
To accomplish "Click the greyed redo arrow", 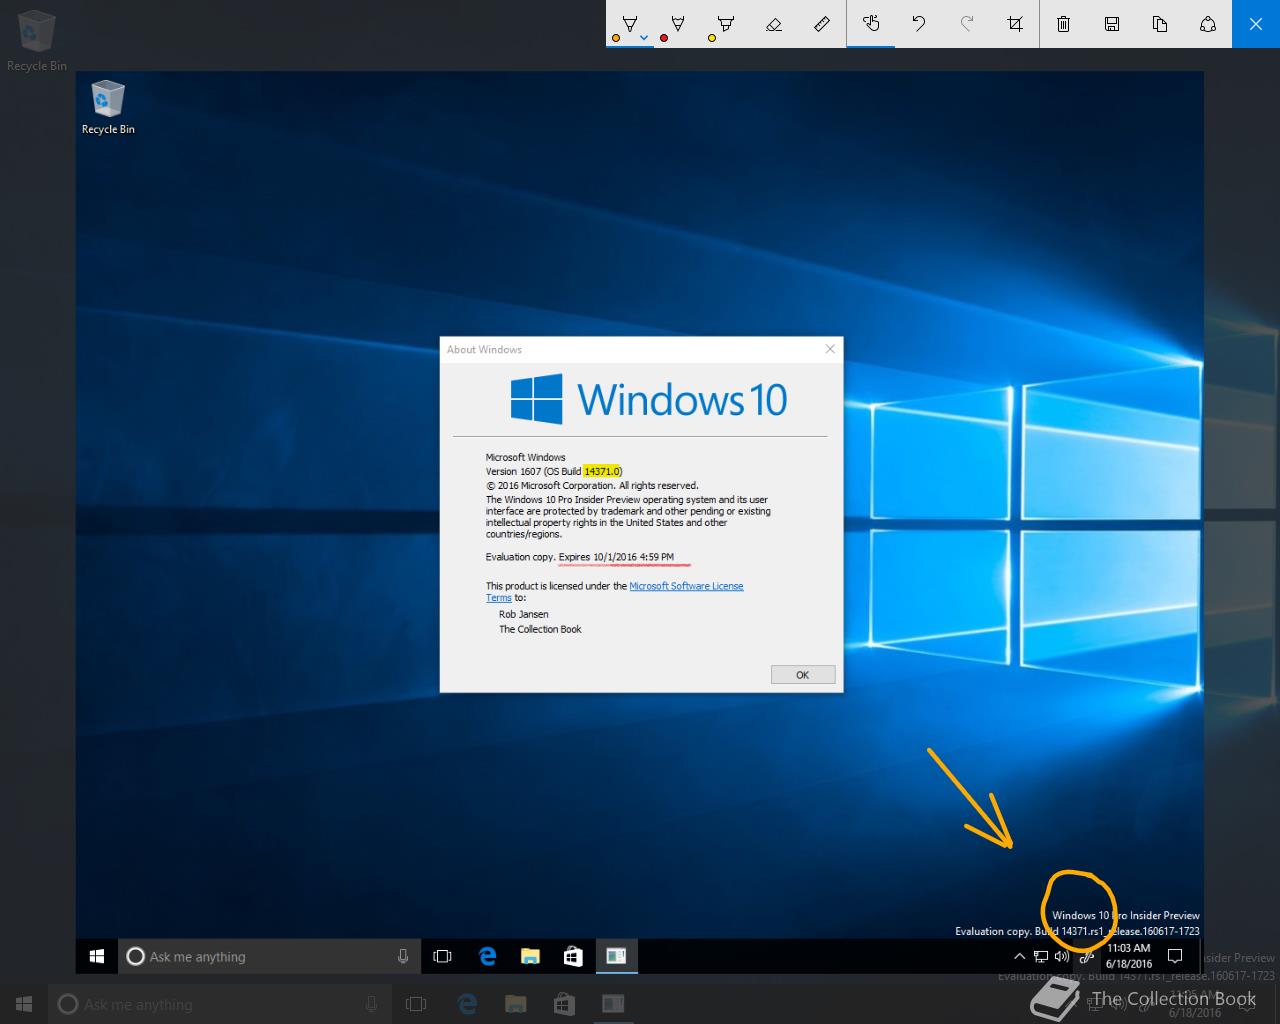I will [x=967, y=24].
